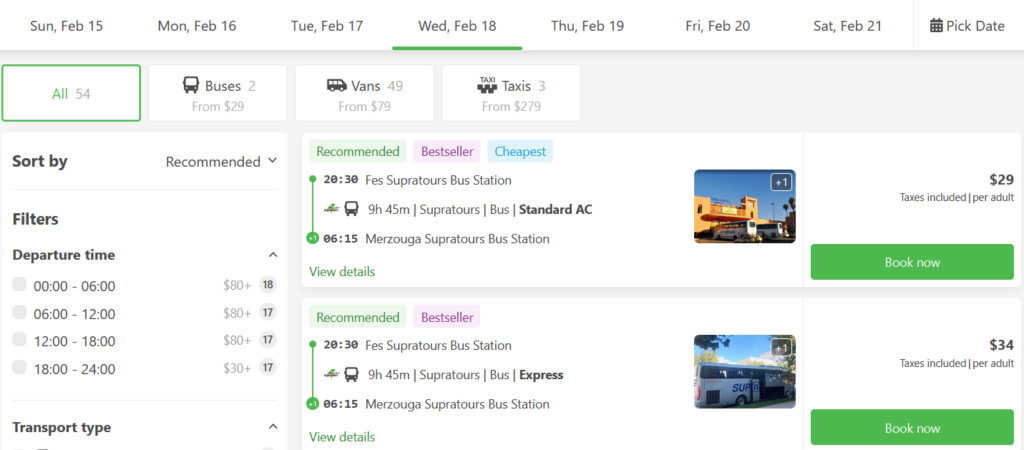The width and height of the screenshot is (1024, 450).
Task: Click the bus icon in the Buses filter
Action: tap(190, 86)
